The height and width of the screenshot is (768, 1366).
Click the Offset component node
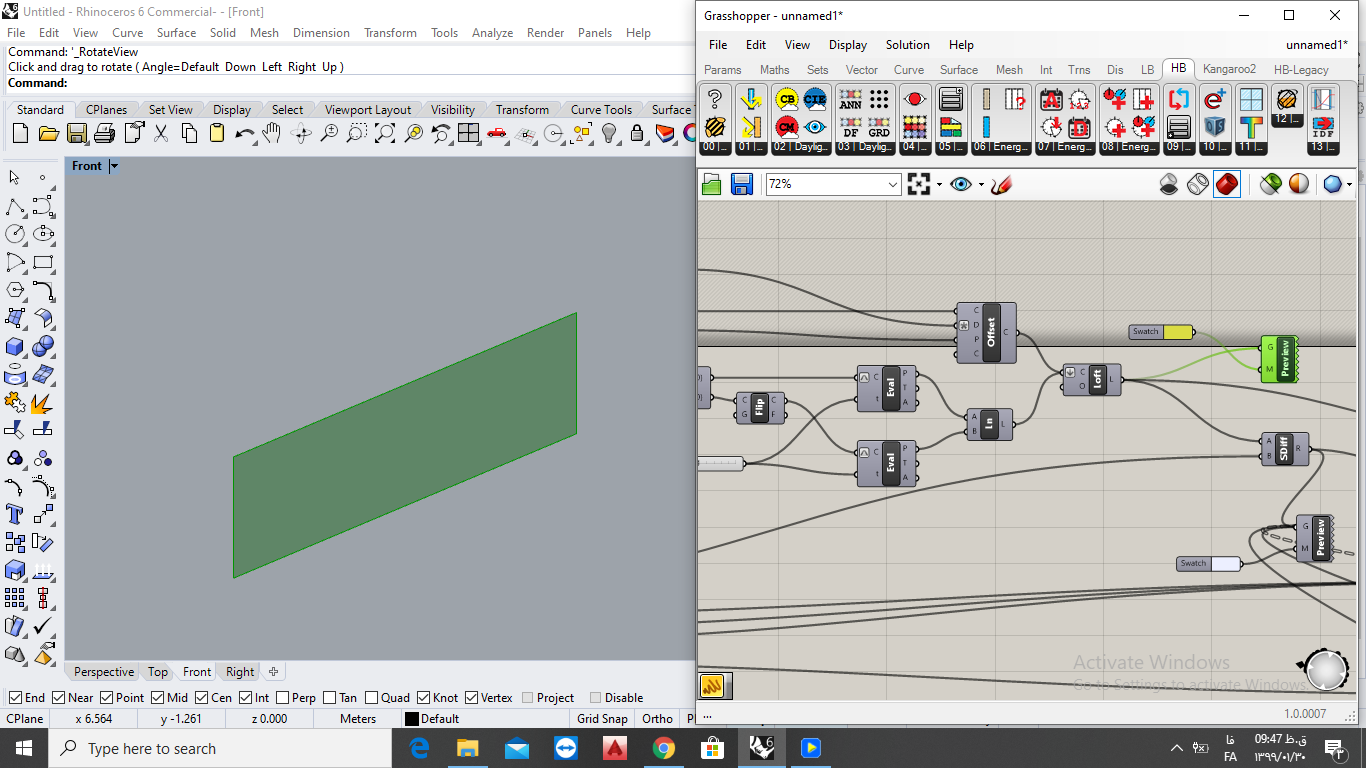coord(986,332)
